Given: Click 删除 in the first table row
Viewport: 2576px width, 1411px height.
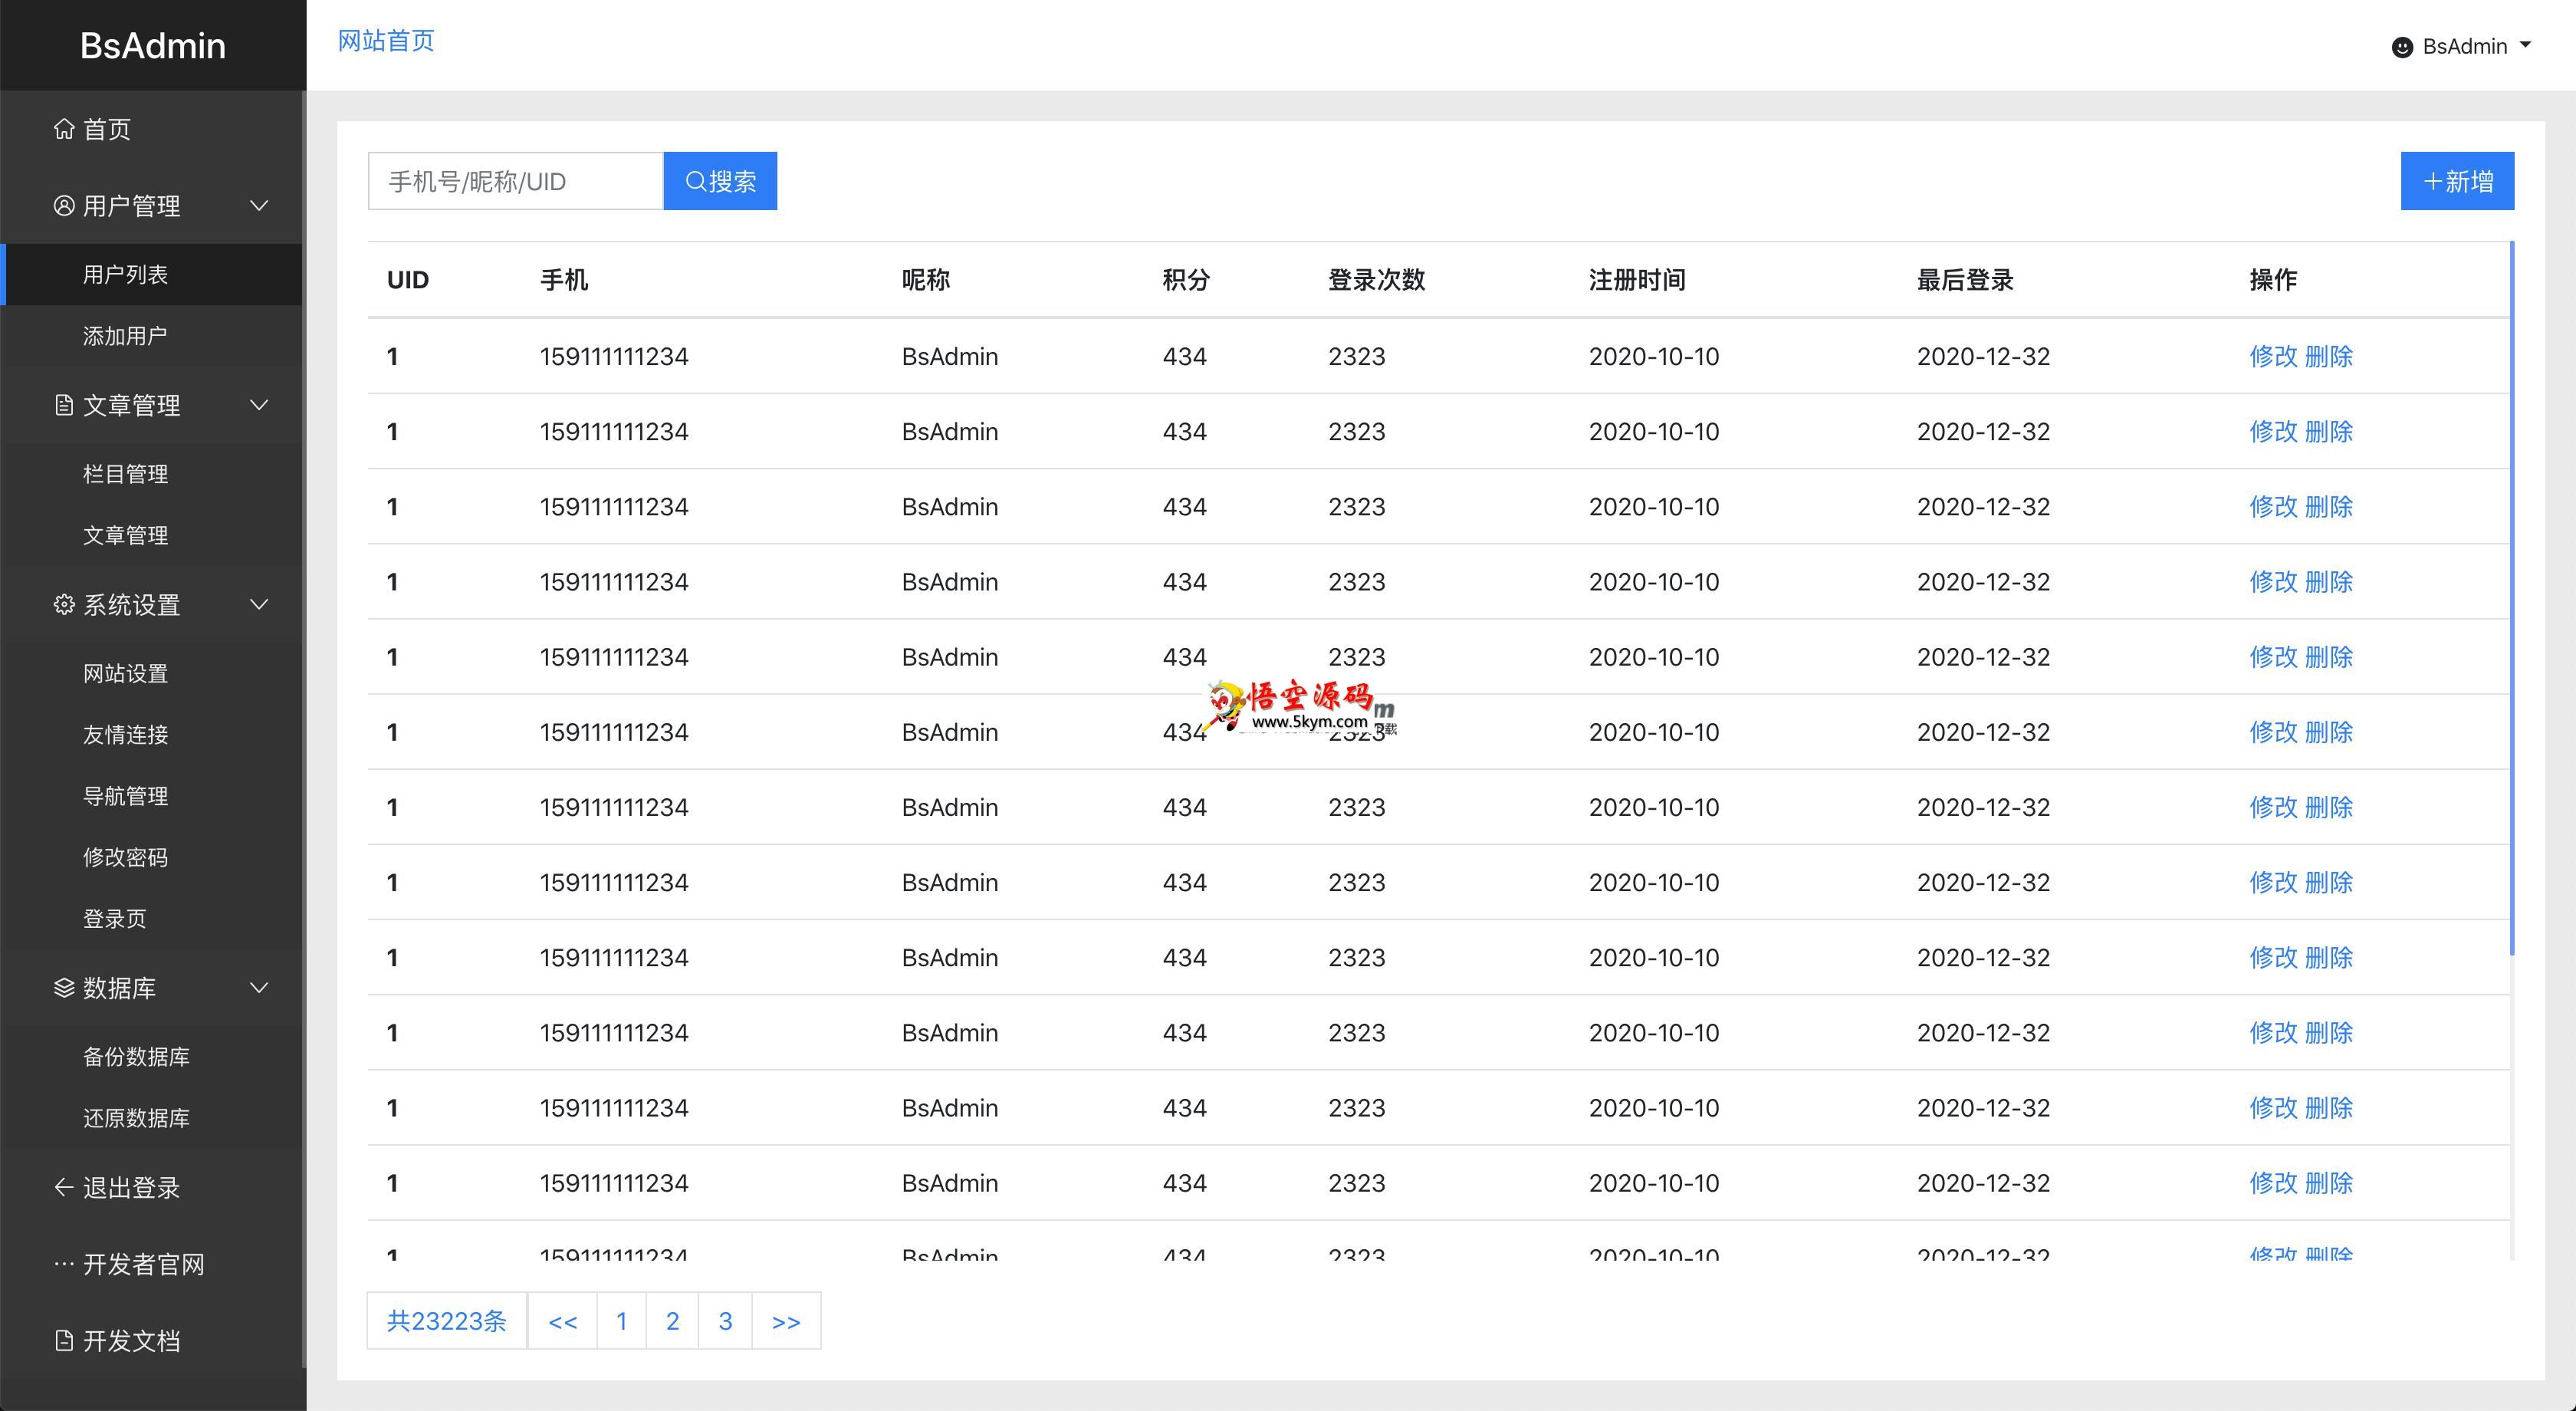Looking at the screenshot, I should pyautogui.click(x=2328, y=356).
